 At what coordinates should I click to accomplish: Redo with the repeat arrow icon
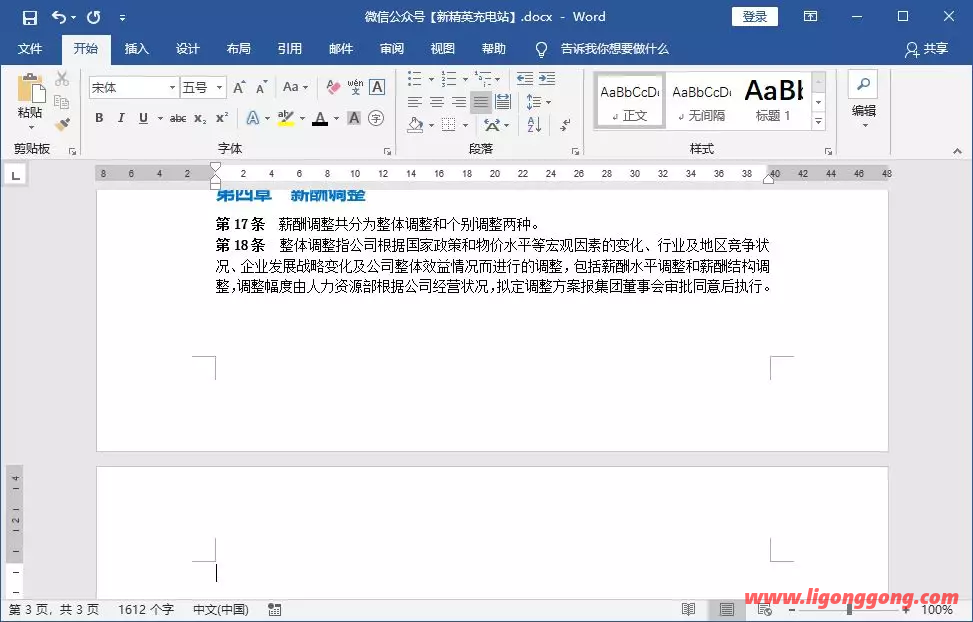click(x=94, y=17)
